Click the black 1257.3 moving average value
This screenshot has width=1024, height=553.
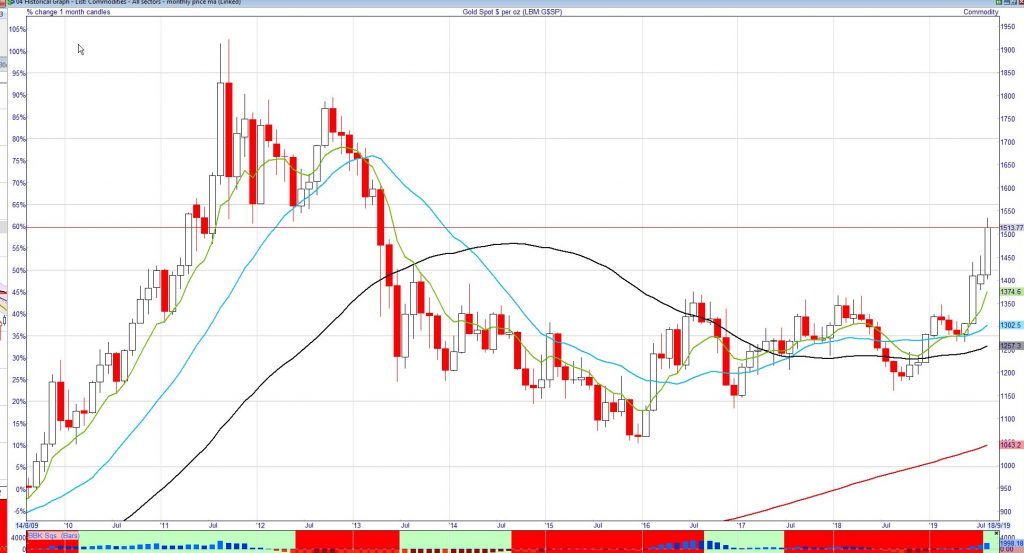(x=1010, y=346)
